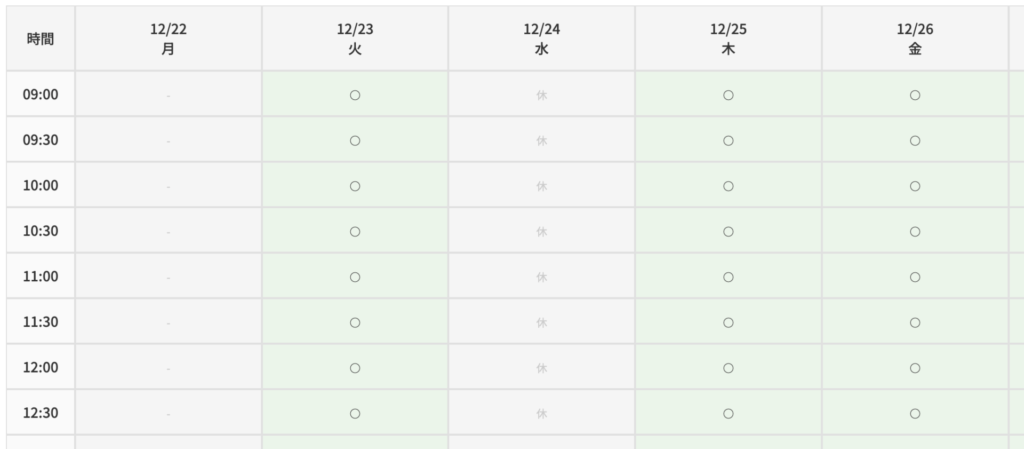Click the 11:00 time row label
Viewport: 1024px width, 449px height.
41,277
